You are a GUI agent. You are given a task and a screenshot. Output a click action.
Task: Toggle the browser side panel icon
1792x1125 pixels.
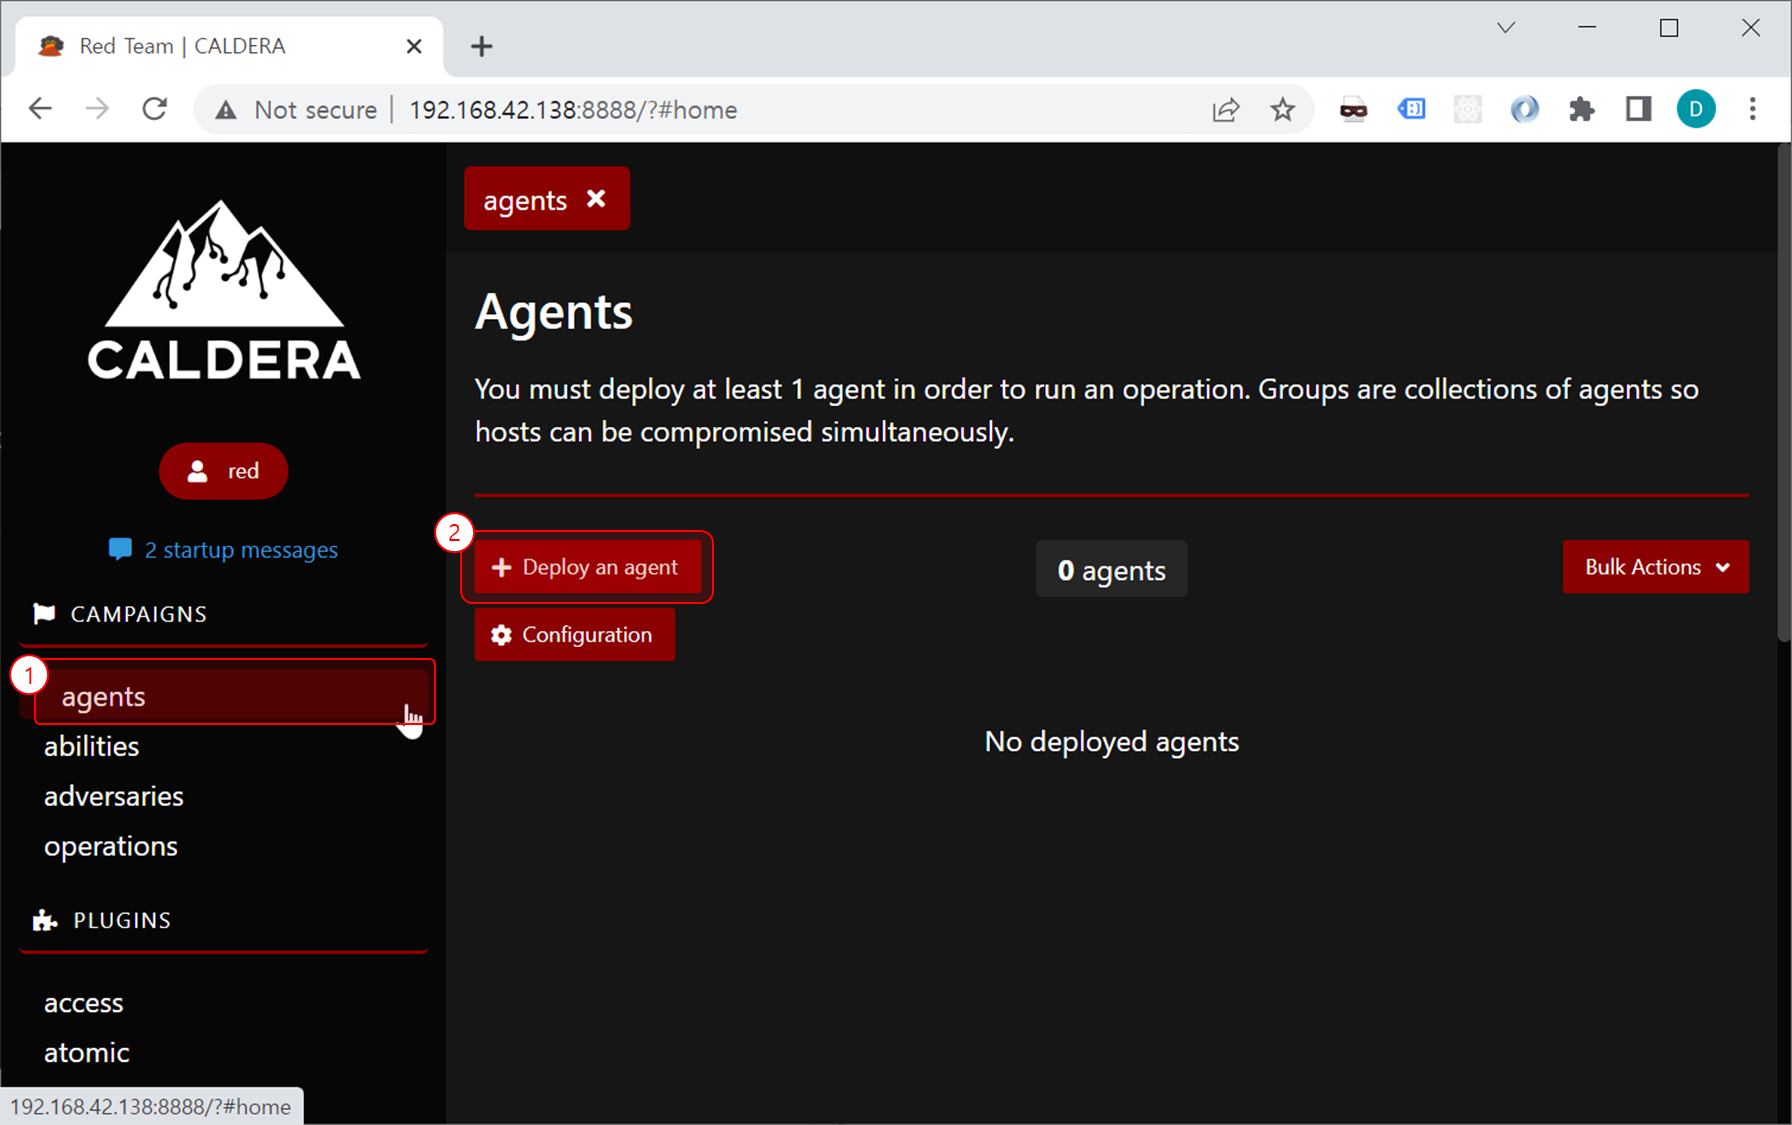1638,109
